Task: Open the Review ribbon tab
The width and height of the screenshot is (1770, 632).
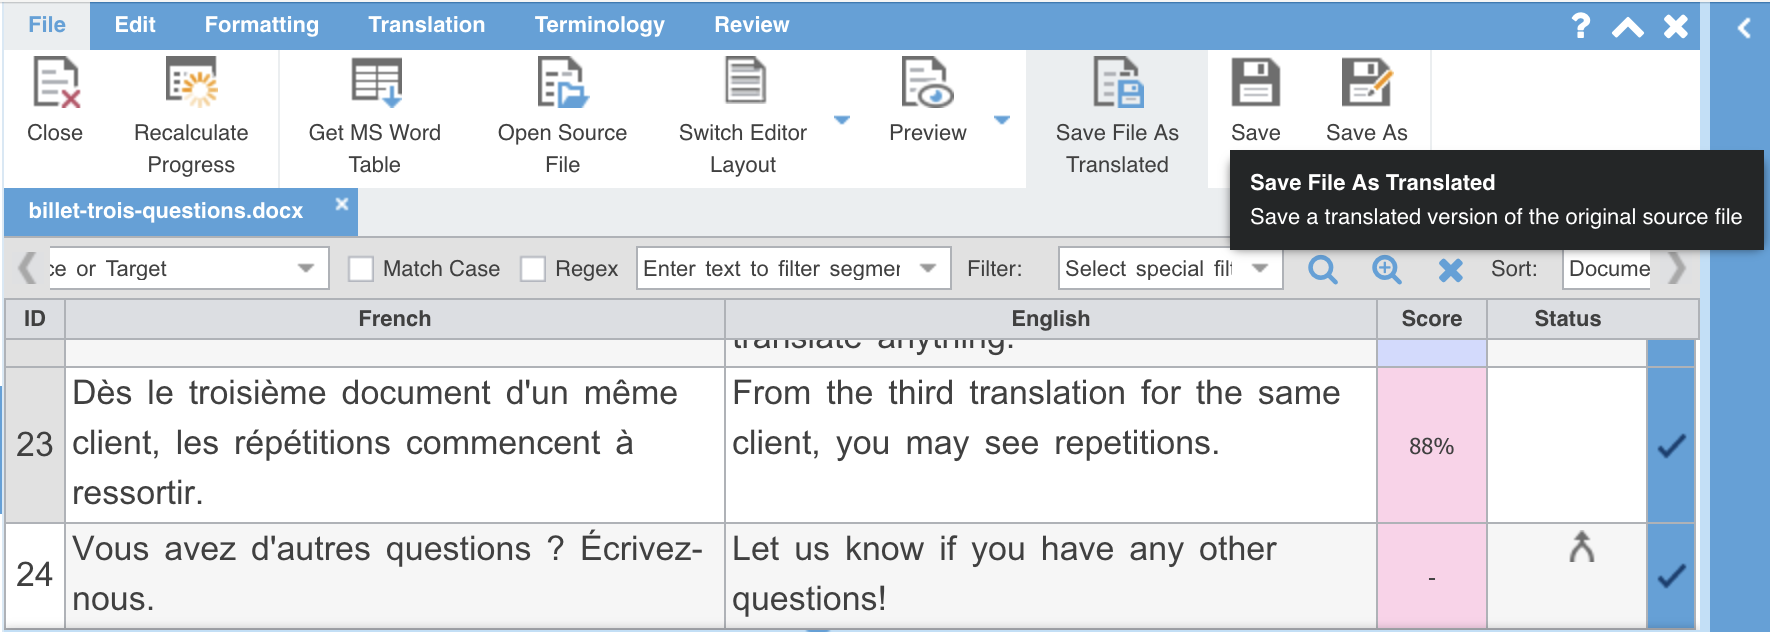Action: 752,25
